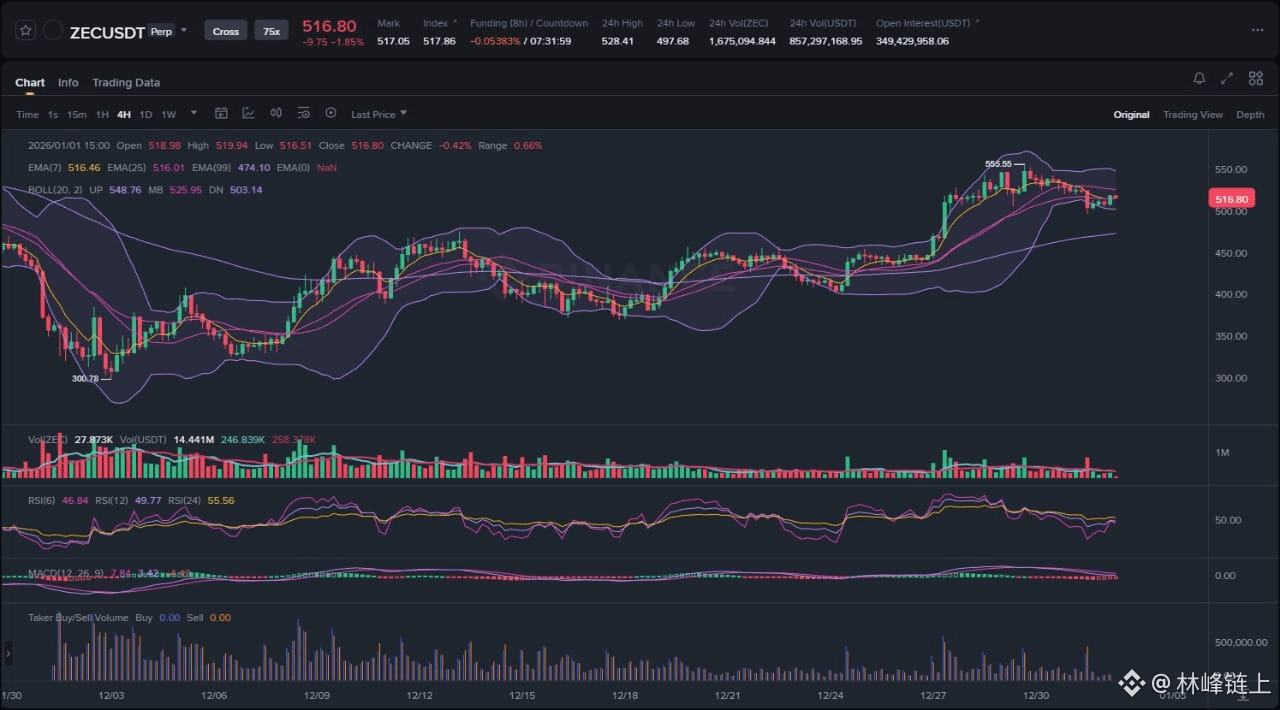
Task: Expand chart to fullscreen icon
Action: point(1227,79)
